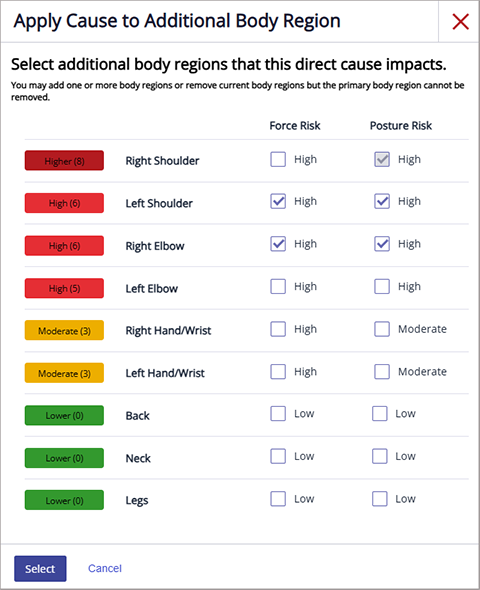Viewport: 480px width, 590px height.
Task: Tick Moderate Posture Risk for Left Hand/Wrist
Action: tap(382, 372)
